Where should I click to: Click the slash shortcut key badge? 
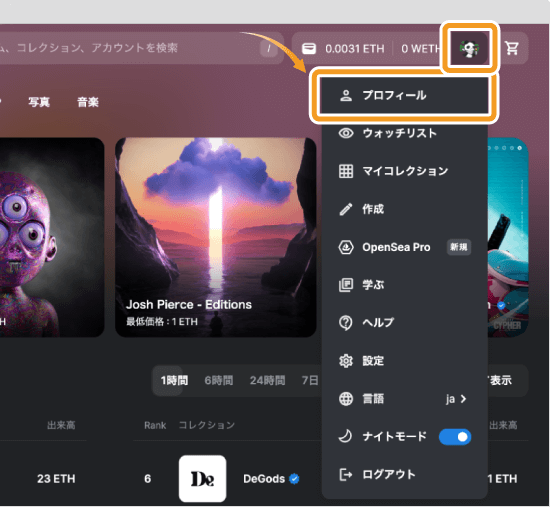click(269, 48)
